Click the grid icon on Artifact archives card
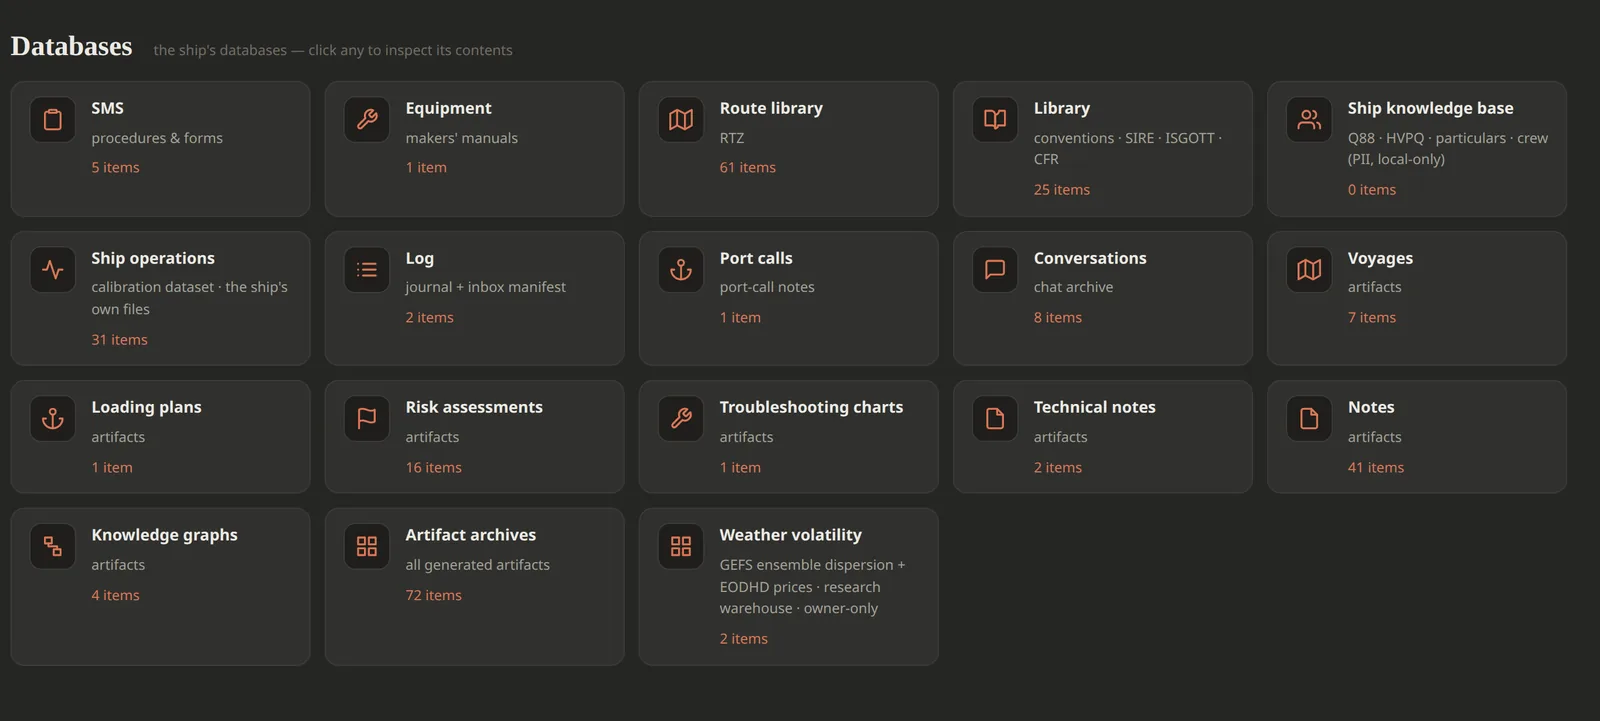Image resolution: width=1600 pixels, height=721 pixels. tap(367, 547)
